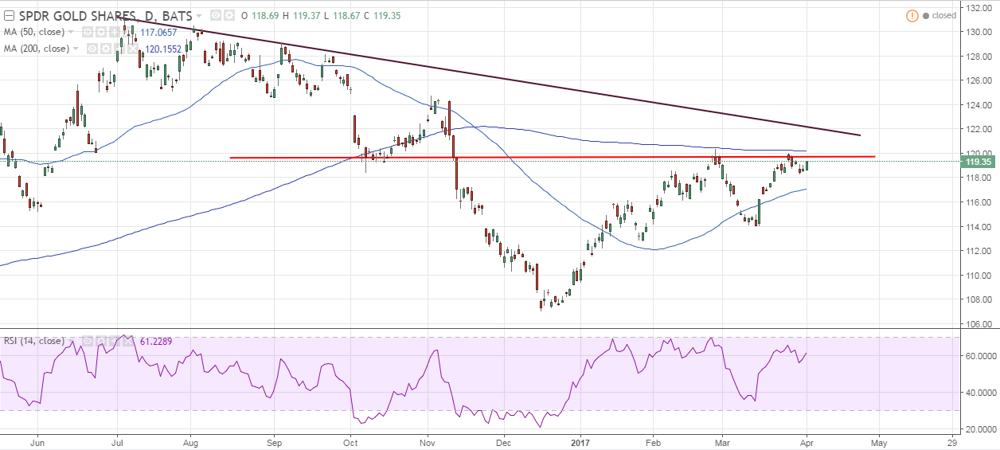Collapse the SPDR Gold Shares legend box
The image size is (1000, 450).
point(9,15)
